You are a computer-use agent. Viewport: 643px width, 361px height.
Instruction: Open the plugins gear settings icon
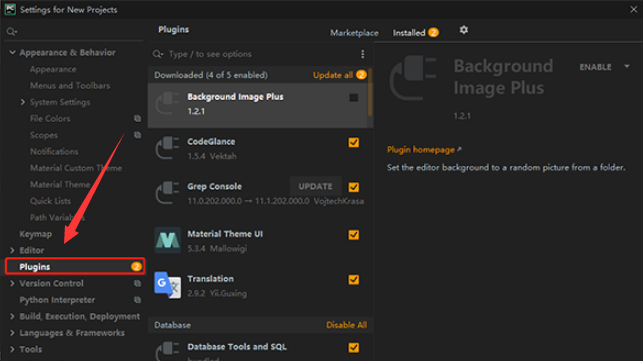[464, 30]
